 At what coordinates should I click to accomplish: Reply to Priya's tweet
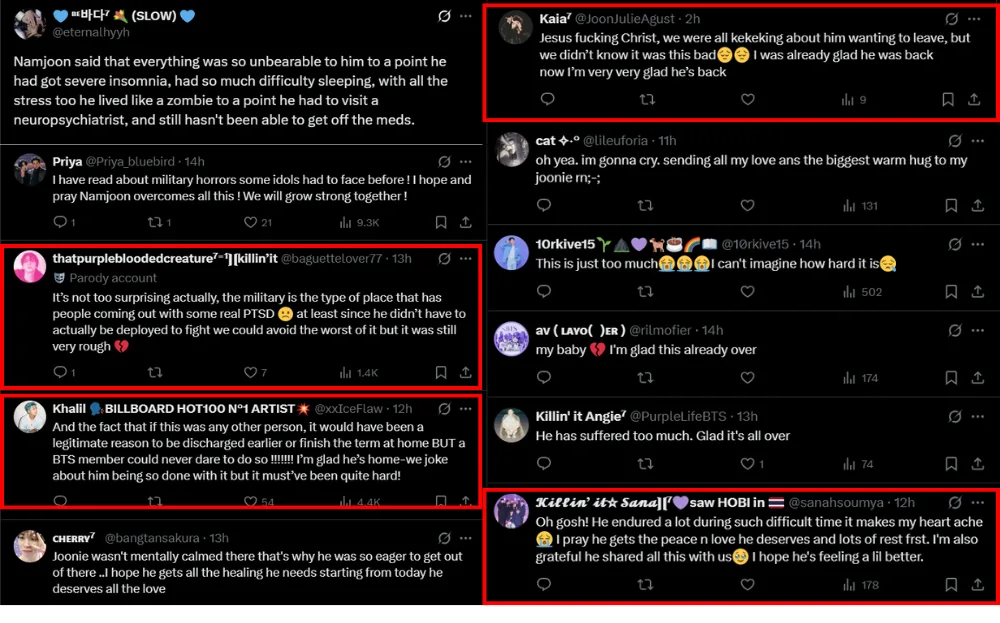pyautogui.click(x=59, y=222)
